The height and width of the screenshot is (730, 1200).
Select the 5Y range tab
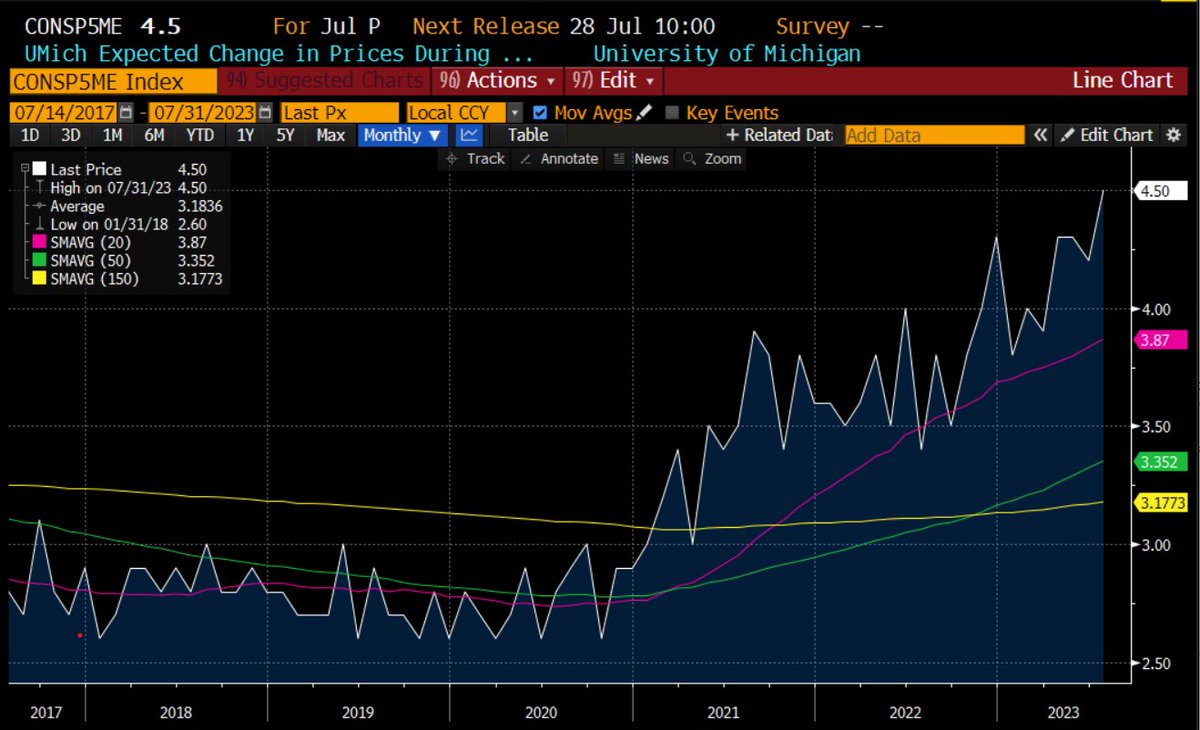coord(285,135)
